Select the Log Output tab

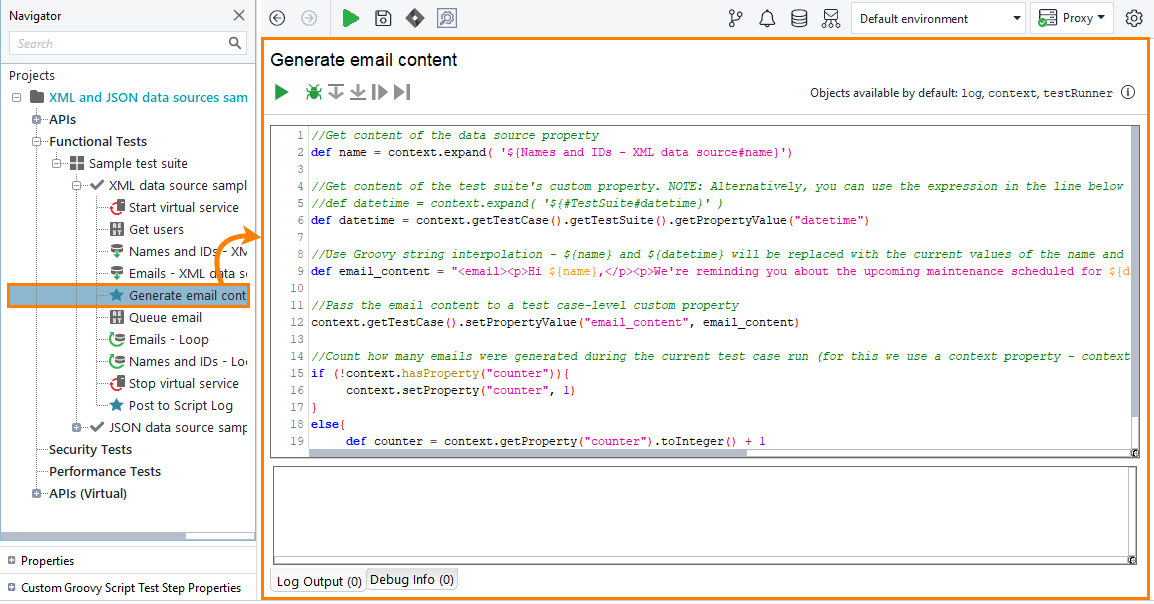coord(318,580)
